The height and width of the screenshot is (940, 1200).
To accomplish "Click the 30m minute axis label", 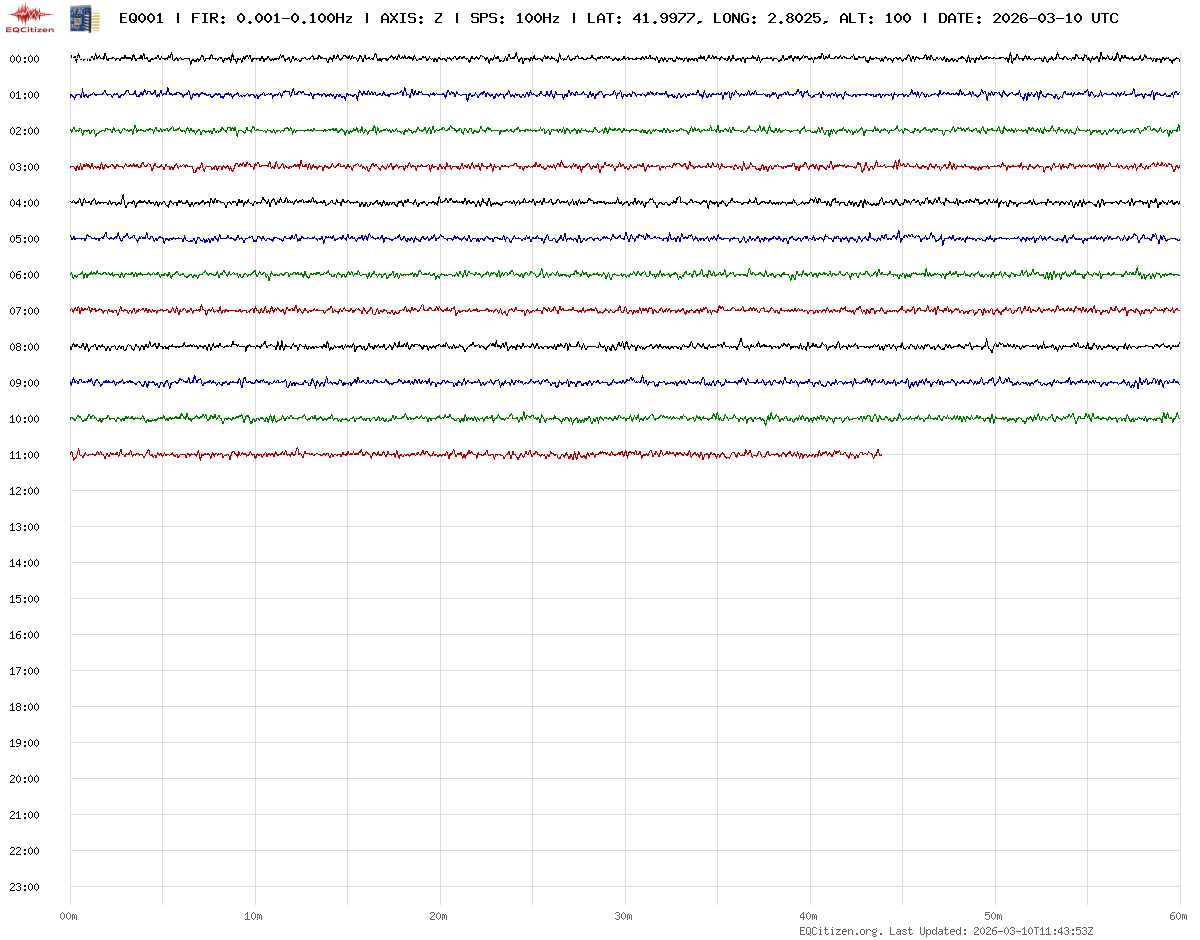I will pyautogui.click(x=624, y=916).
